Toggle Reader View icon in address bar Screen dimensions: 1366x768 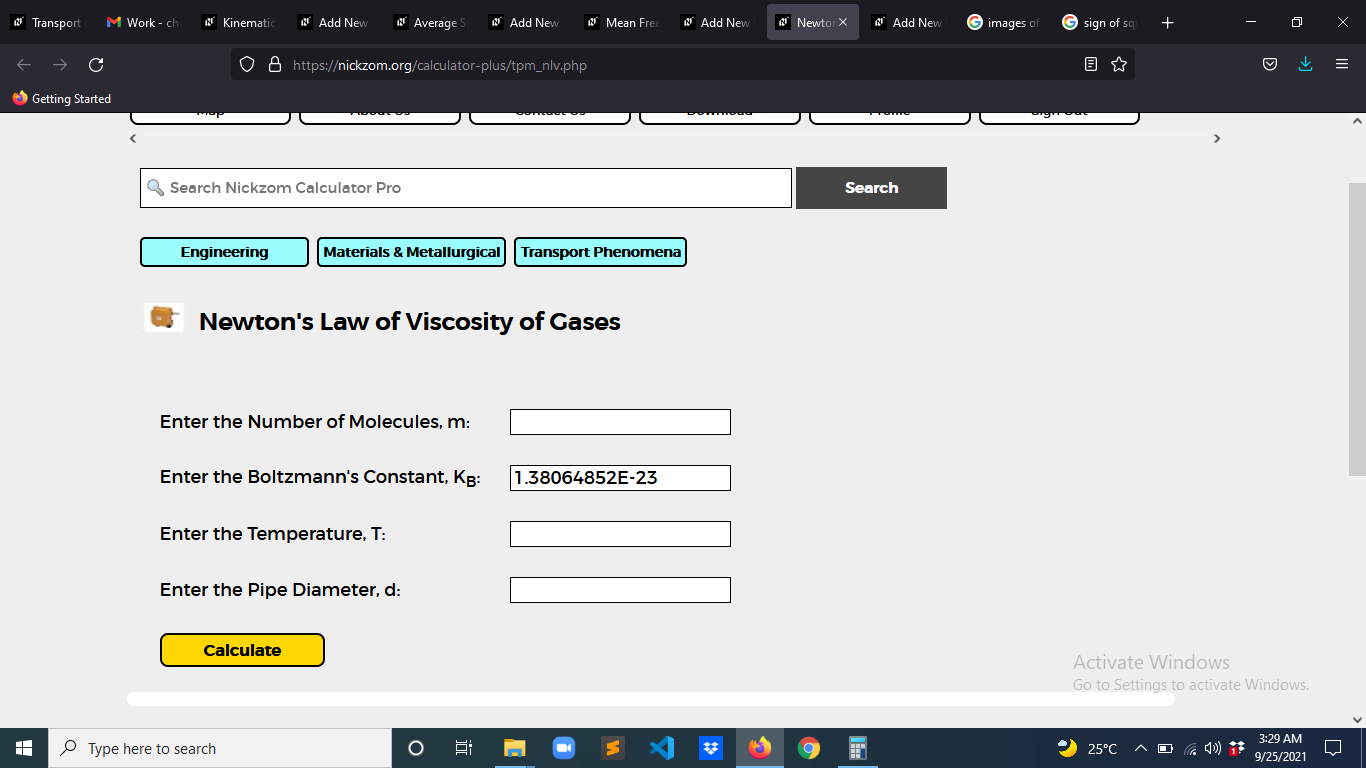tap(1091, 65)
